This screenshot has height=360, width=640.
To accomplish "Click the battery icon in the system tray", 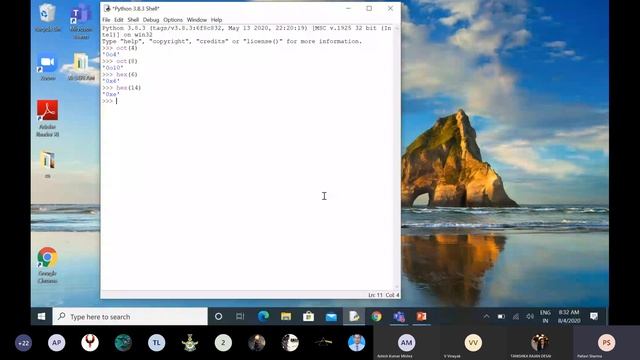I will tap(501, 316).
